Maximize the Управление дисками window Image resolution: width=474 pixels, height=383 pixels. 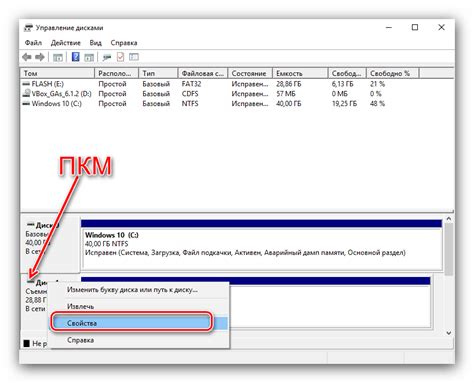415,27
